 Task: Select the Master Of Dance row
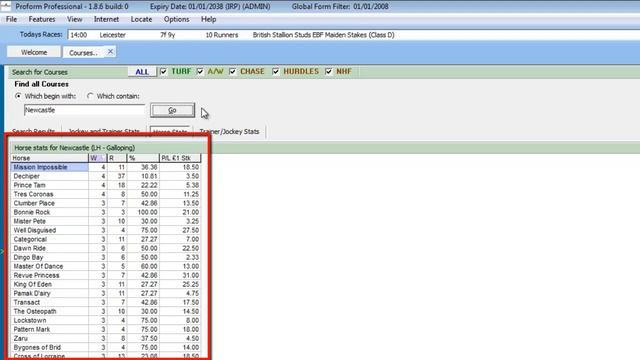(x=106, y=266)
